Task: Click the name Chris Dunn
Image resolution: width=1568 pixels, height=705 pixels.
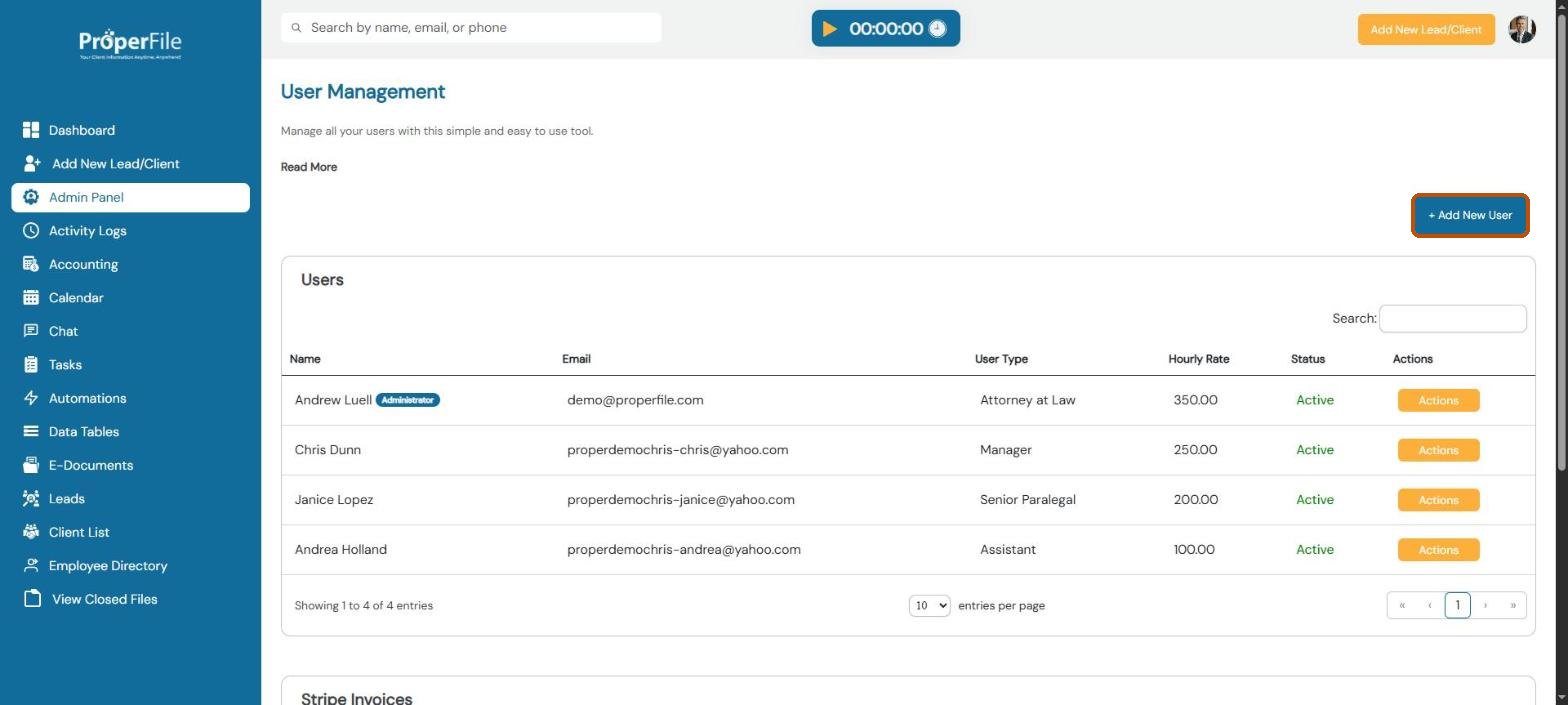Action: click(x=328, y=450)
